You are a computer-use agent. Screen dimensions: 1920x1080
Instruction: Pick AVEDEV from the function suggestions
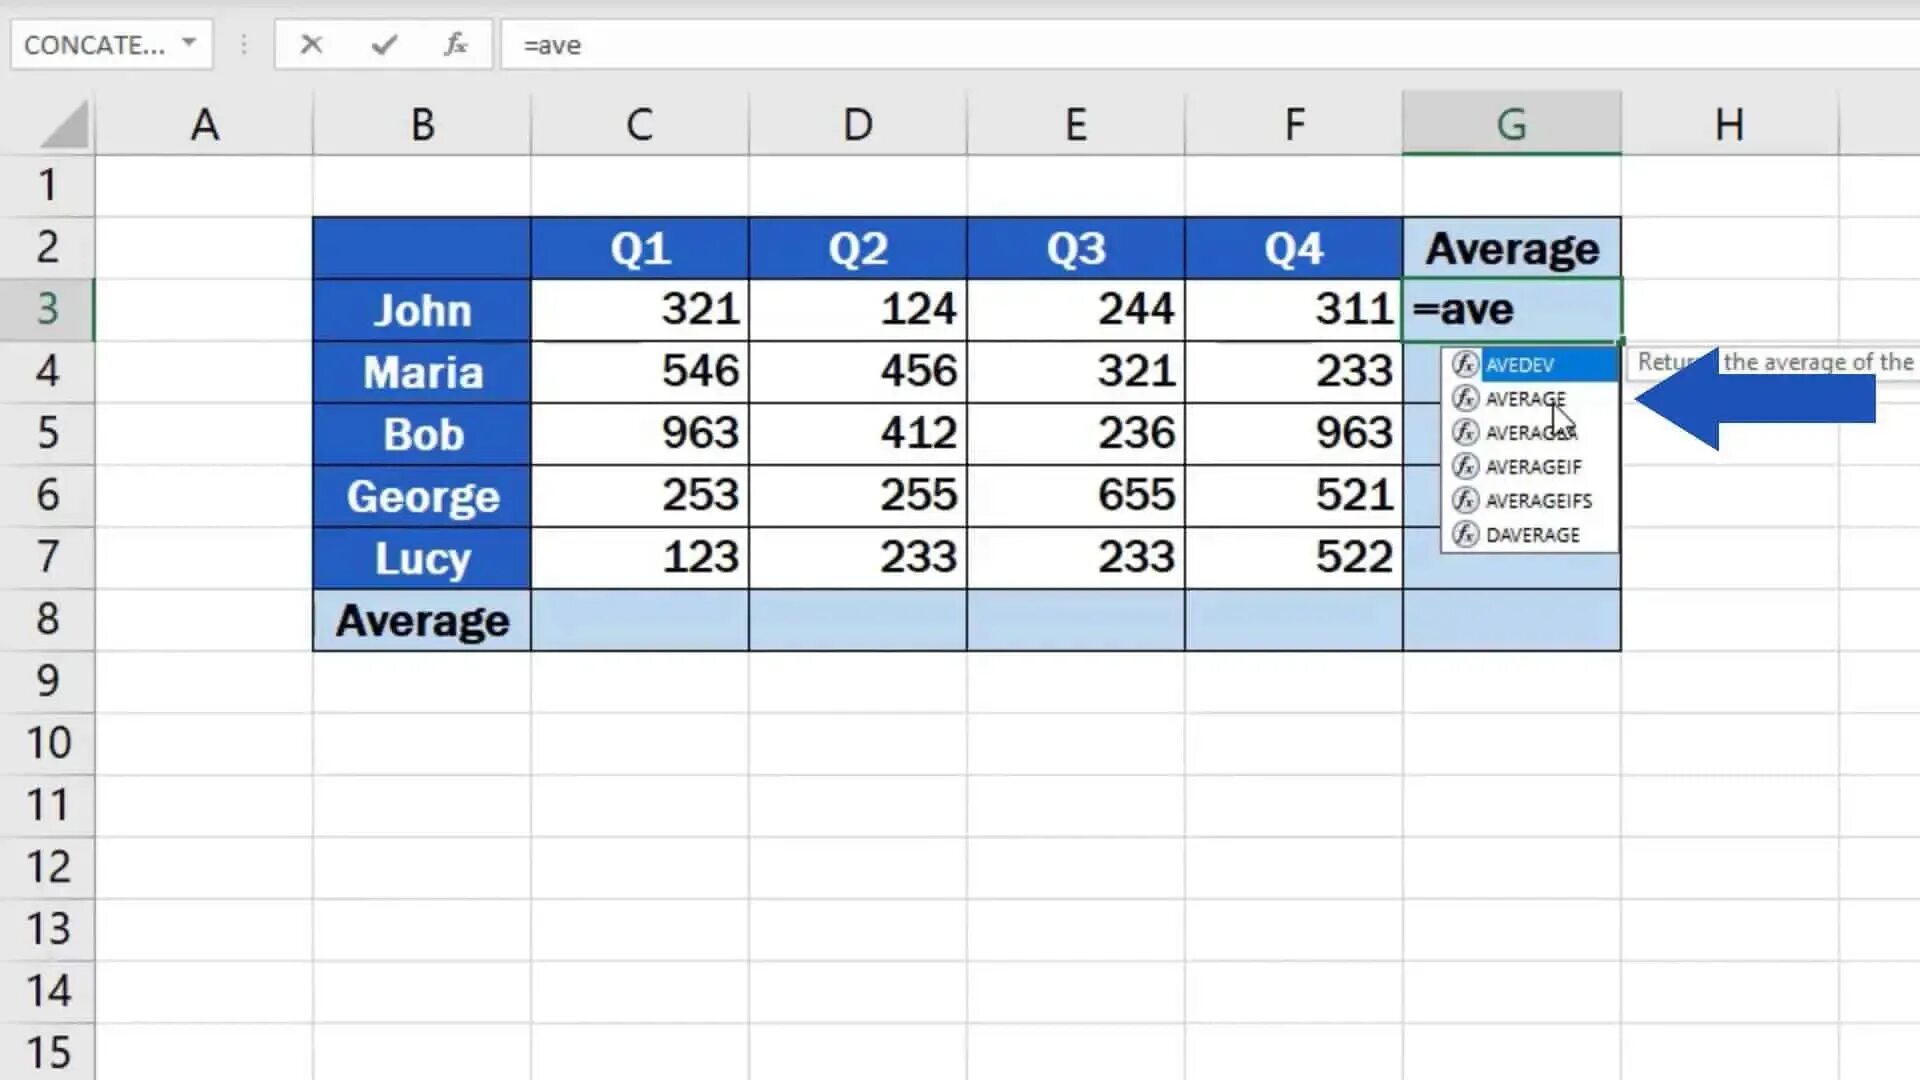pos(1519,365)
